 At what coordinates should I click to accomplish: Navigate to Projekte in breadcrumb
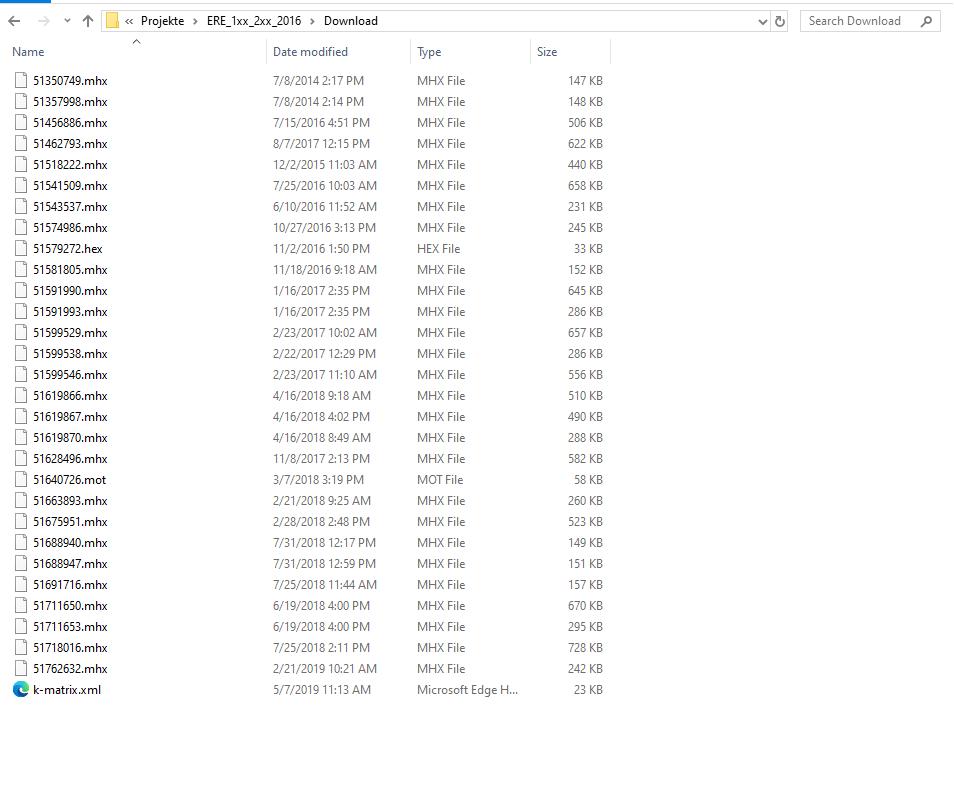(162, 21)
